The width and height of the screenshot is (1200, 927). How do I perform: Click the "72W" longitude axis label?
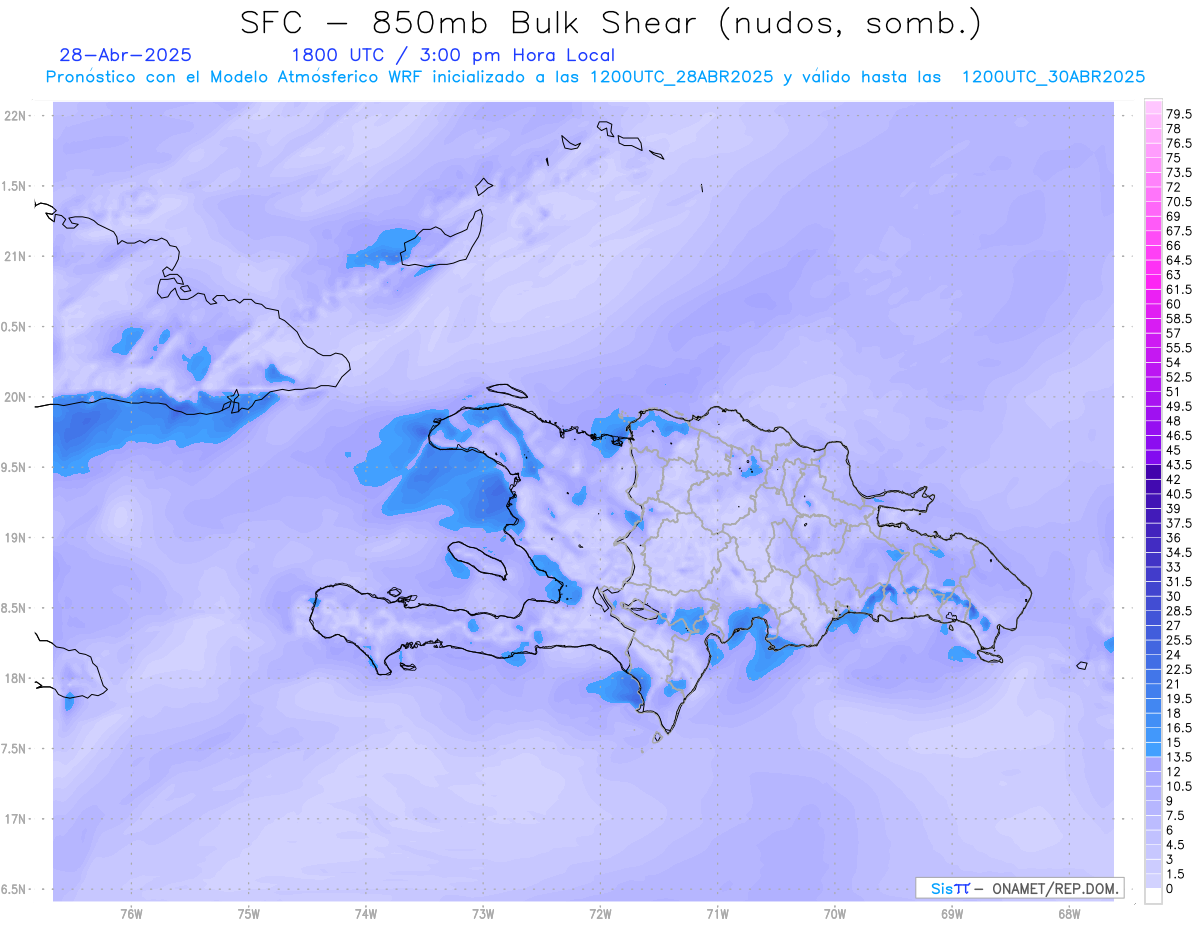click(601, 914)
